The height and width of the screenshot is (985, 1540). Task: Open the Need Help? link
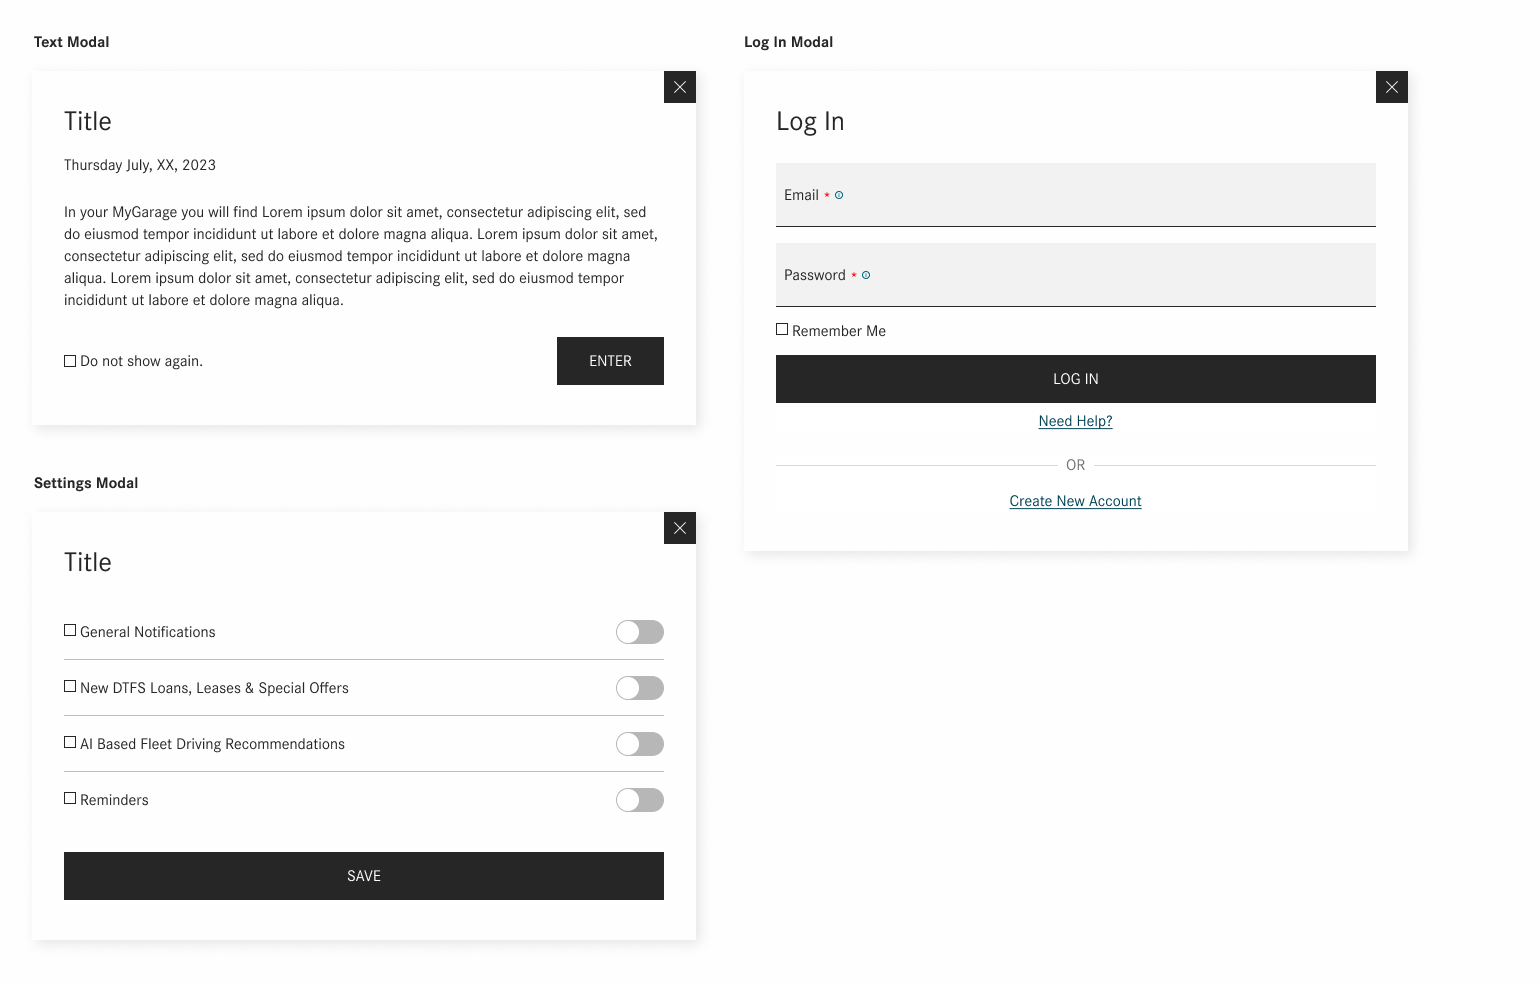(1076, 421)
